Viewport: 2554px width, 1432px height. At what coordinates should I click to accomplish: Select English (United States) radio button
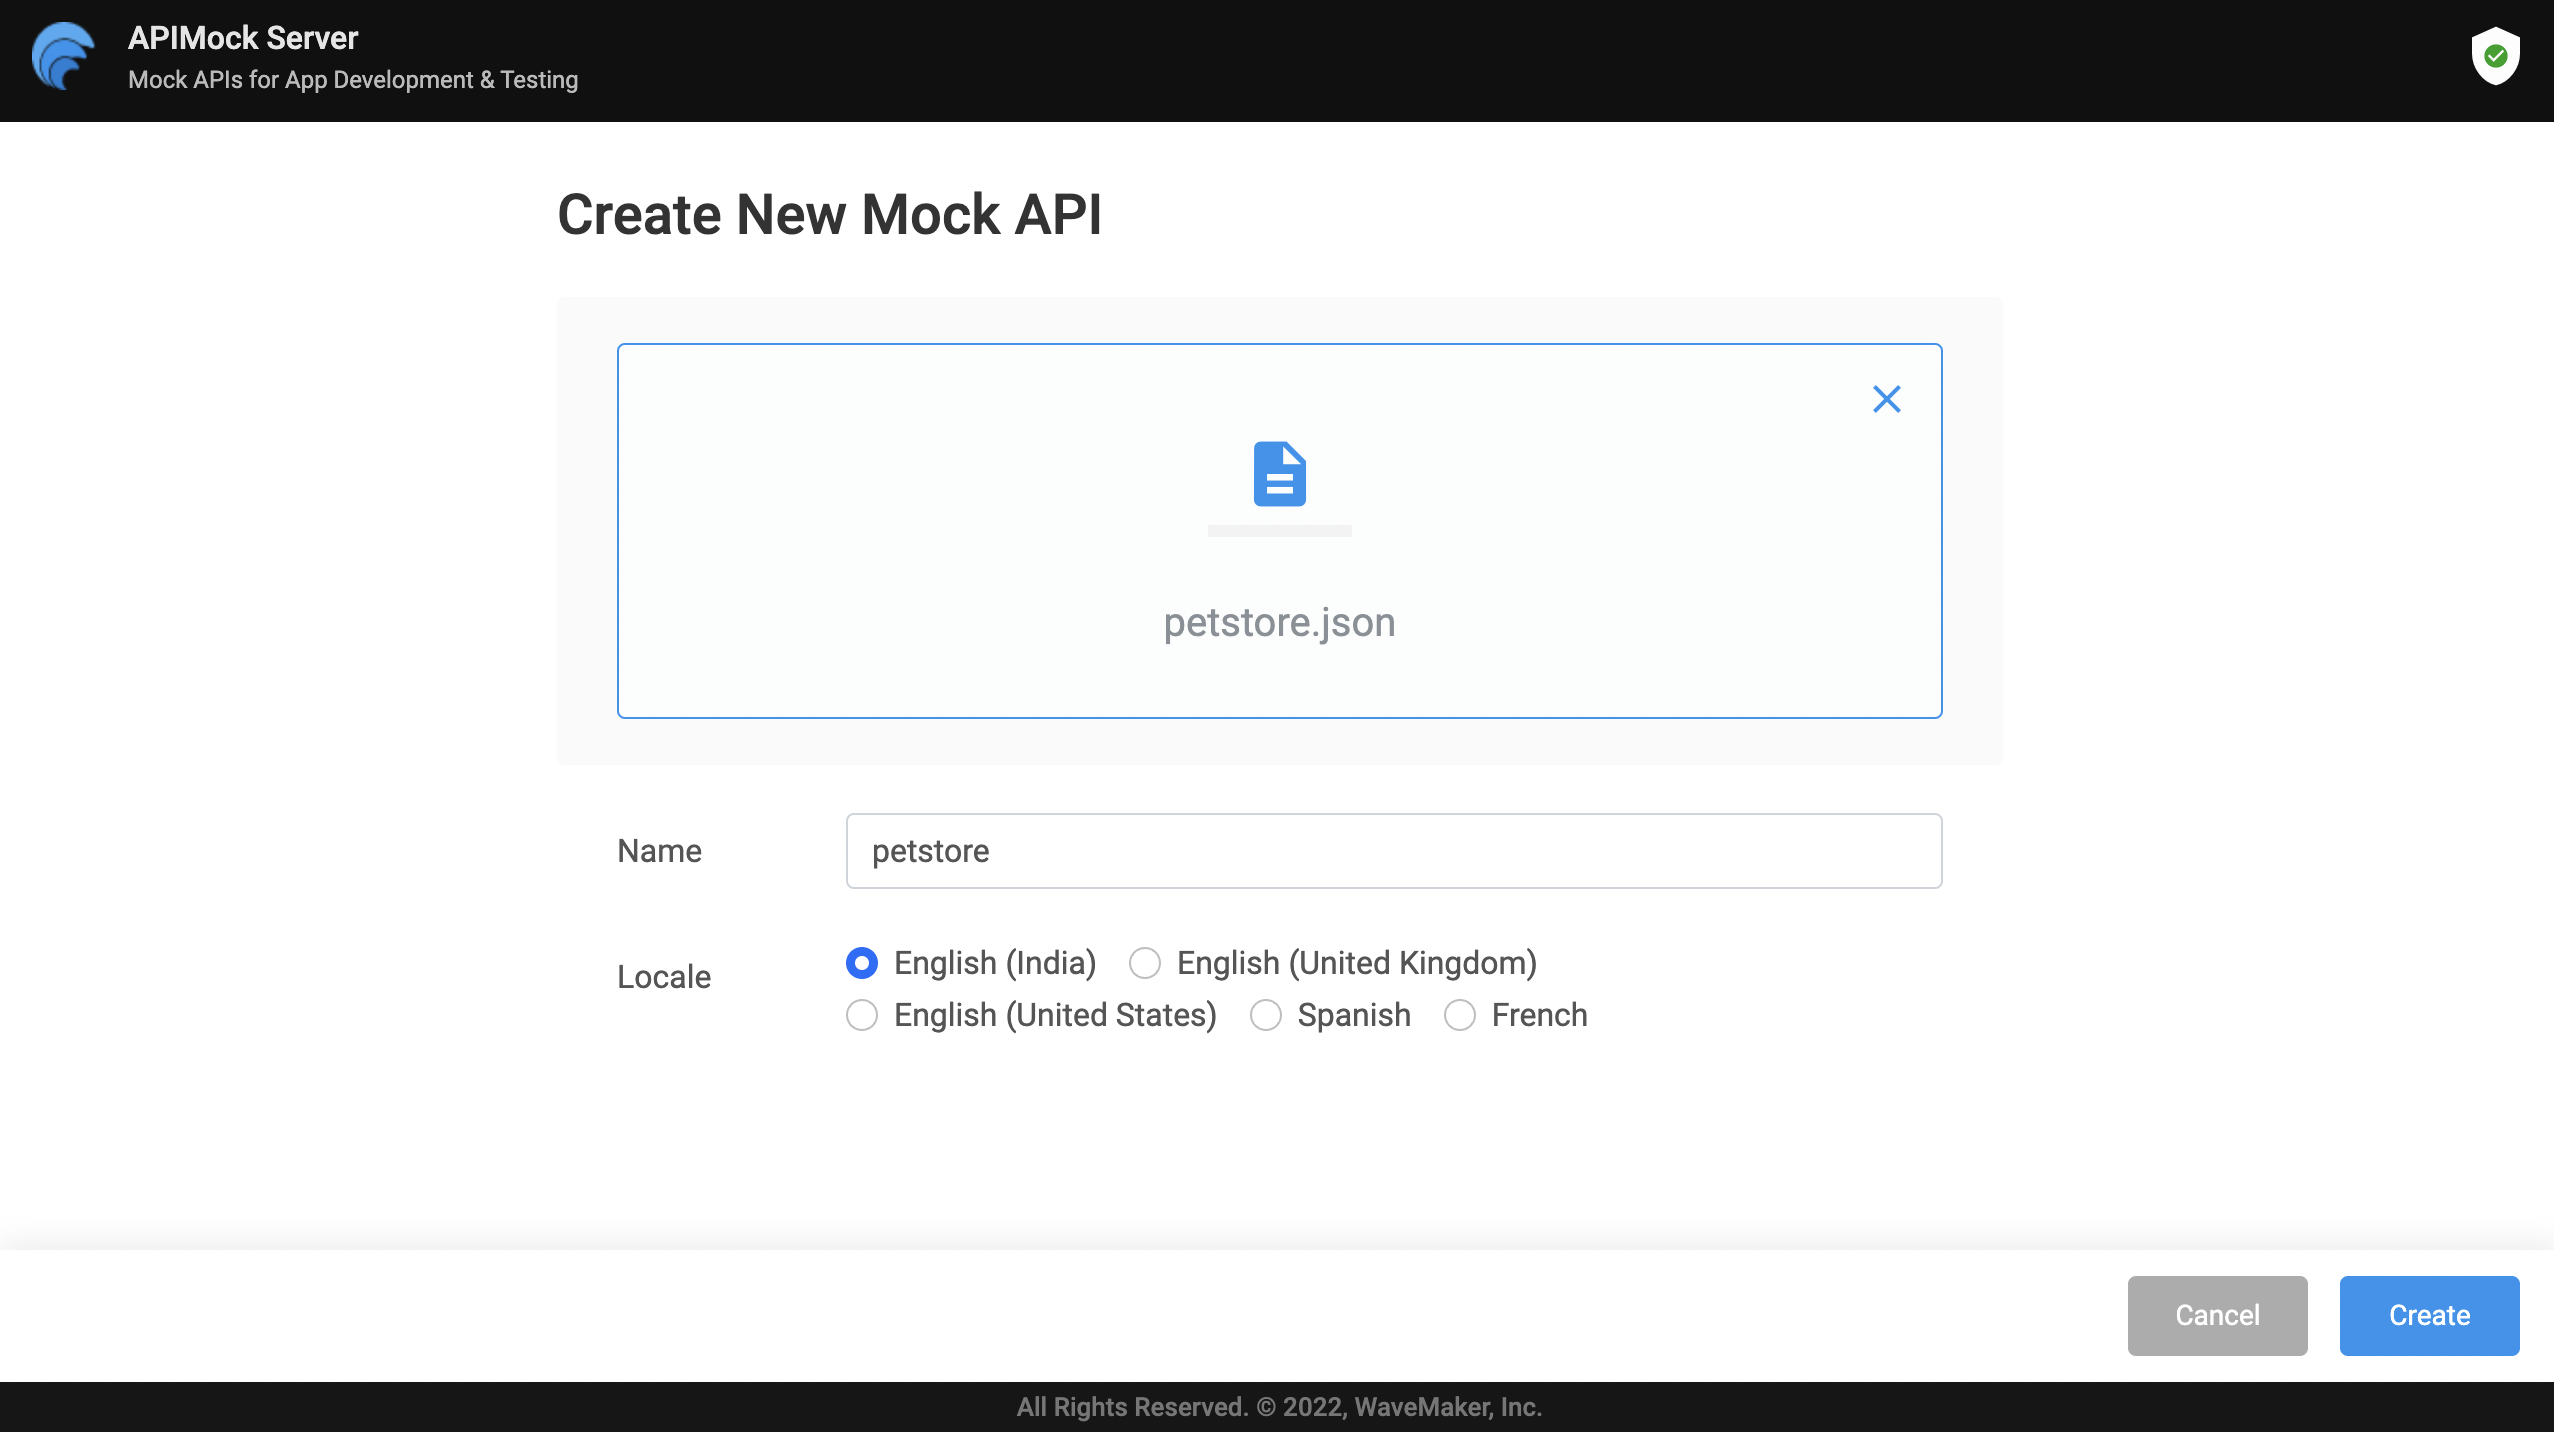point(861,1014)
